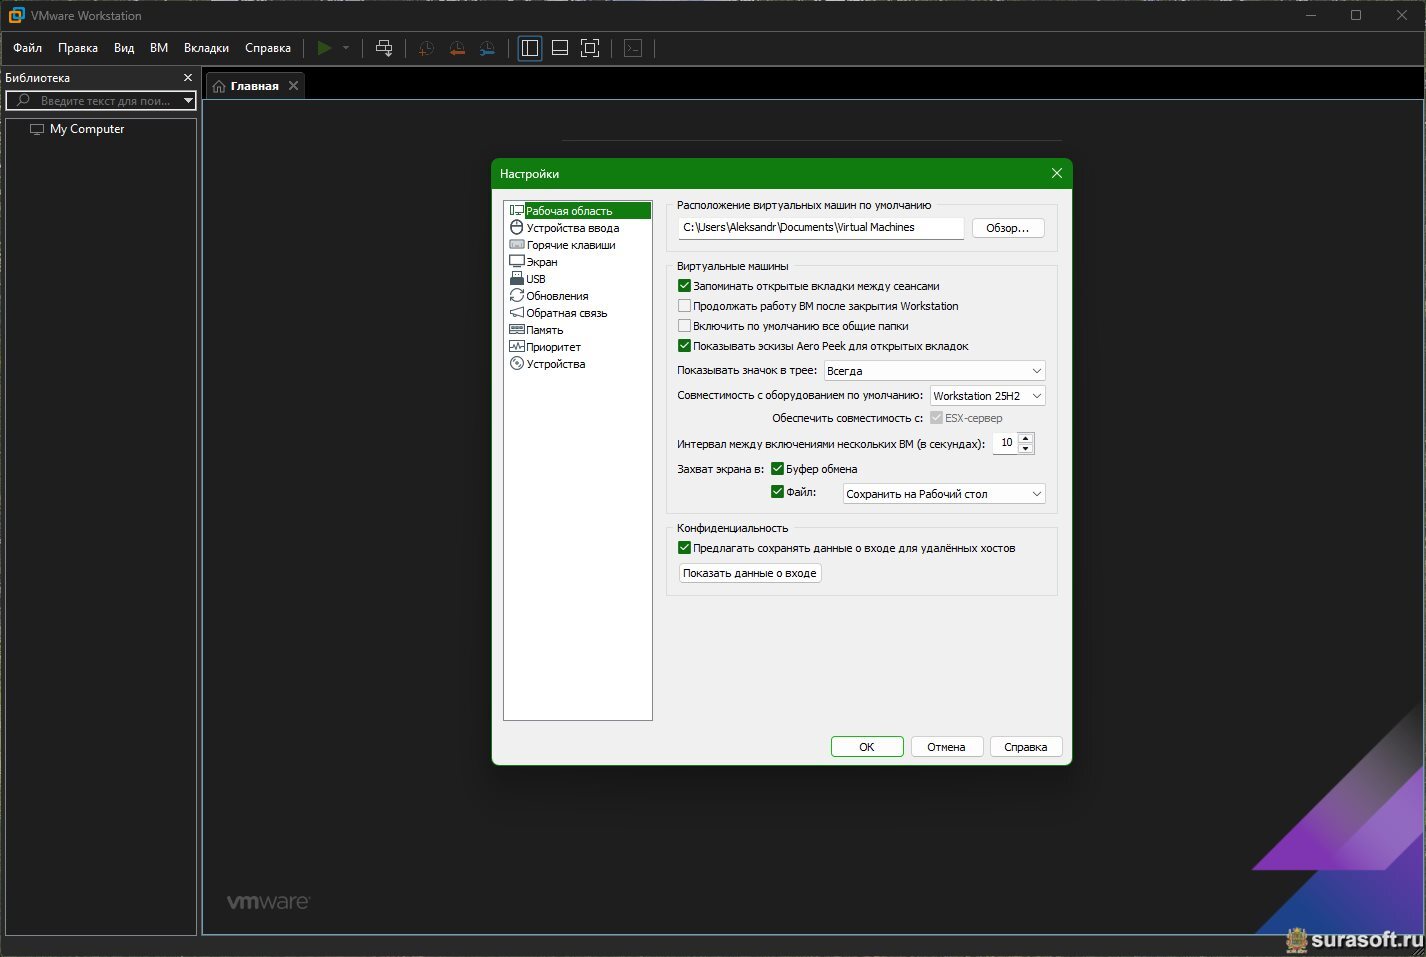
Task: Select USB in the settings list
Action: pos(536,279)
